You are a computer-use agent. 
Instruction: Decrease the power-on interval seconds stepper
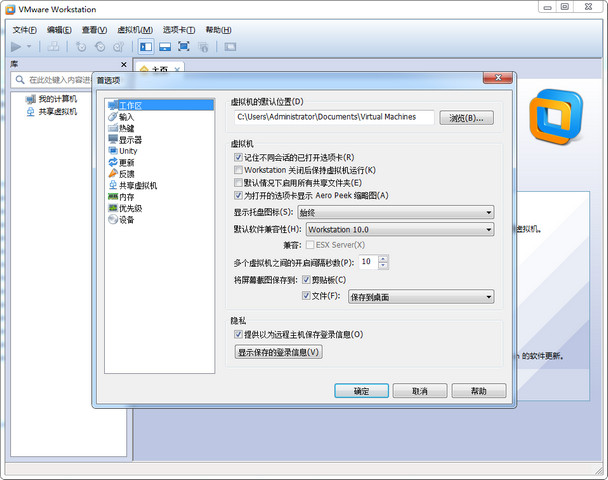click(x=383, y=265)
